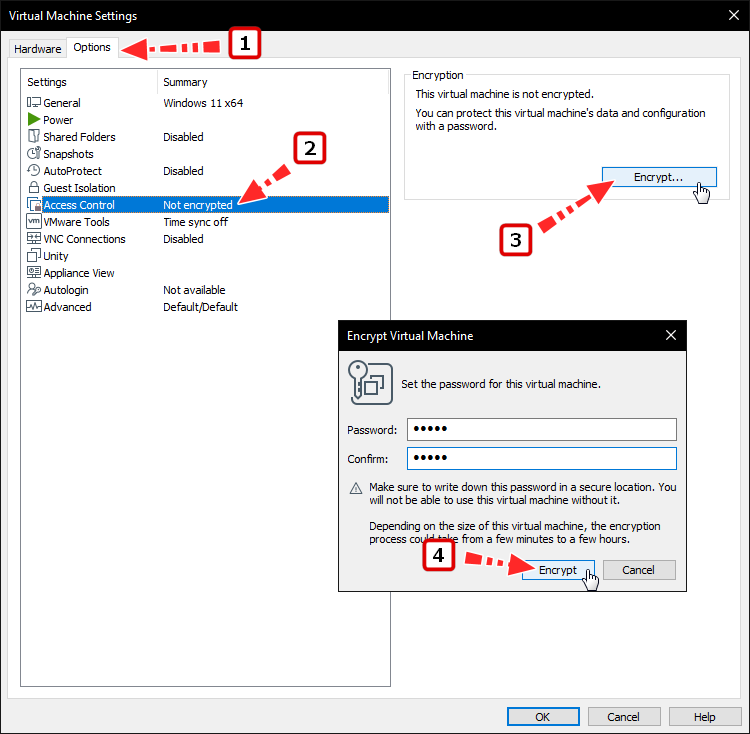Select the Power settings row

pyautogui.click(x=207, y=120)
